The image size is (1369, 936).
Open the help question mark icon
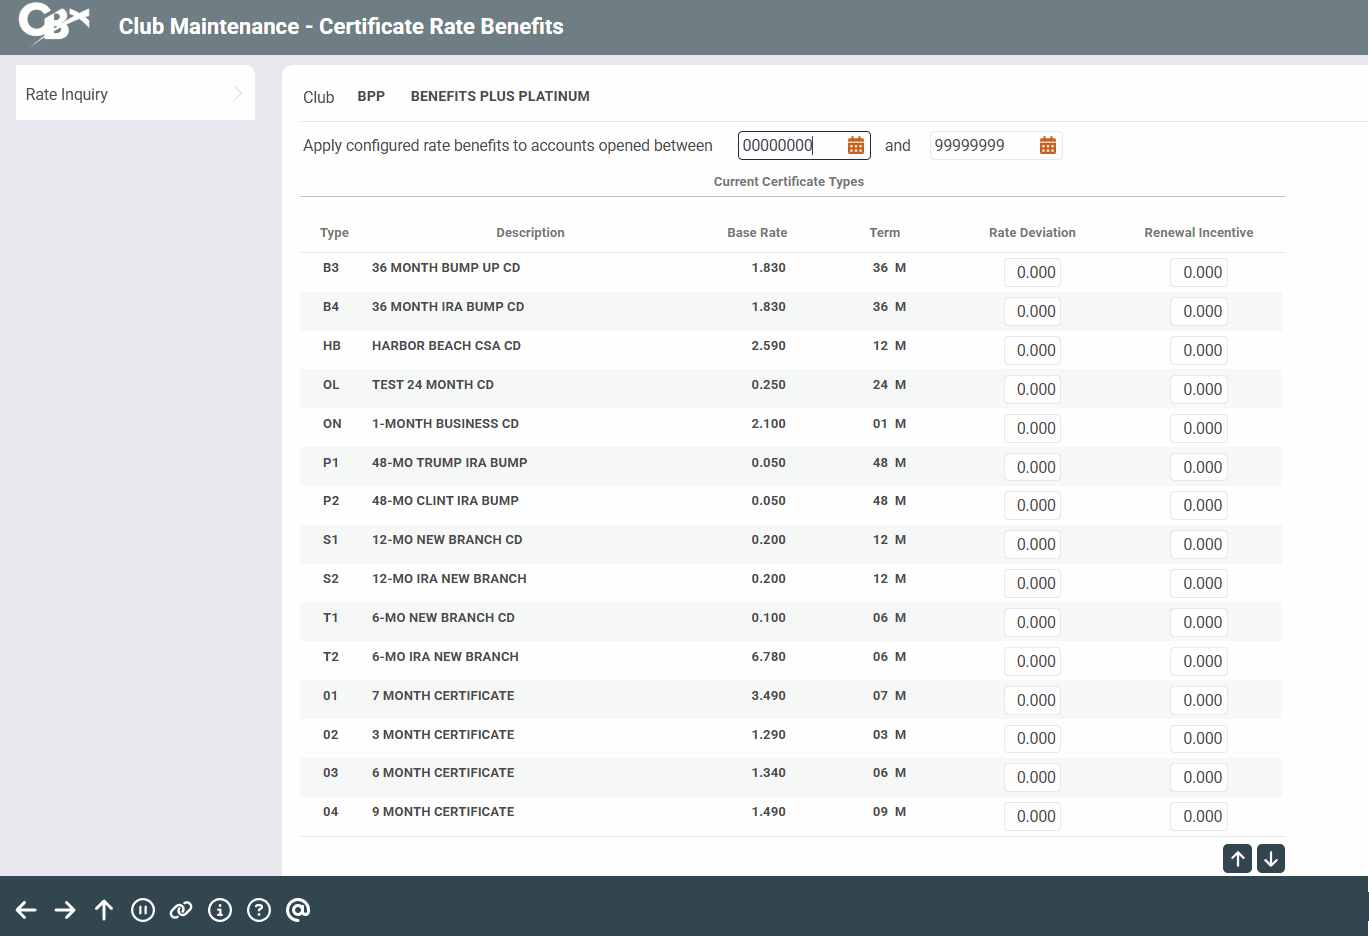(259, 909)
